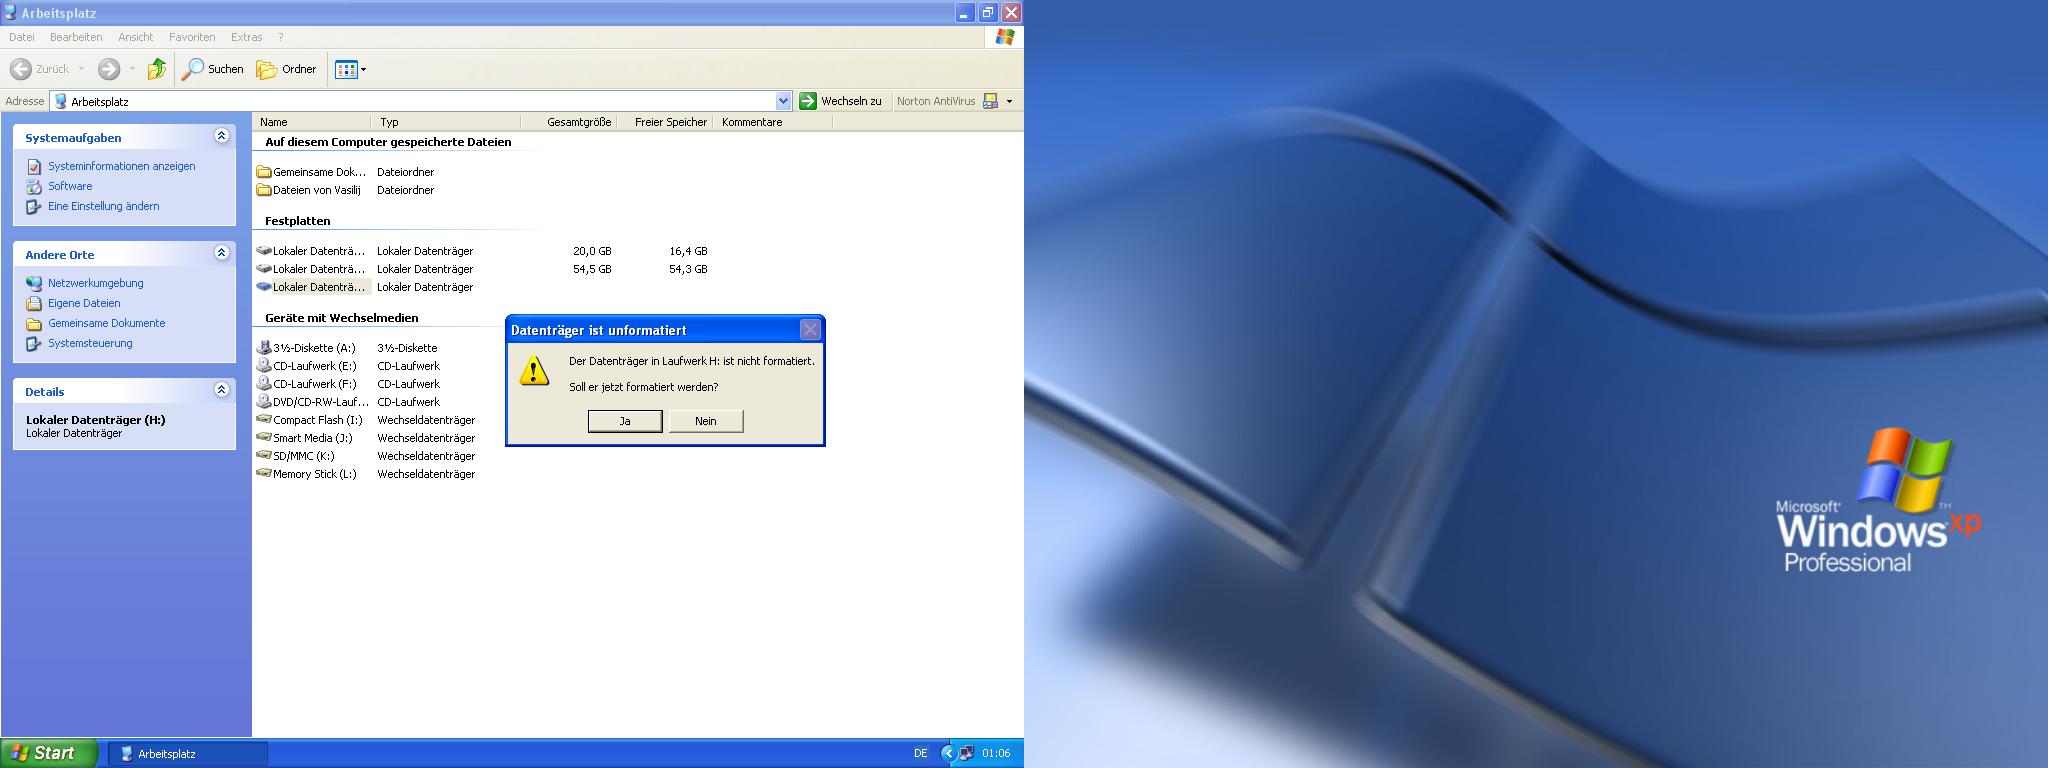
Task: Click the 01:06 taskbar clock
Action: click(996, 754)
